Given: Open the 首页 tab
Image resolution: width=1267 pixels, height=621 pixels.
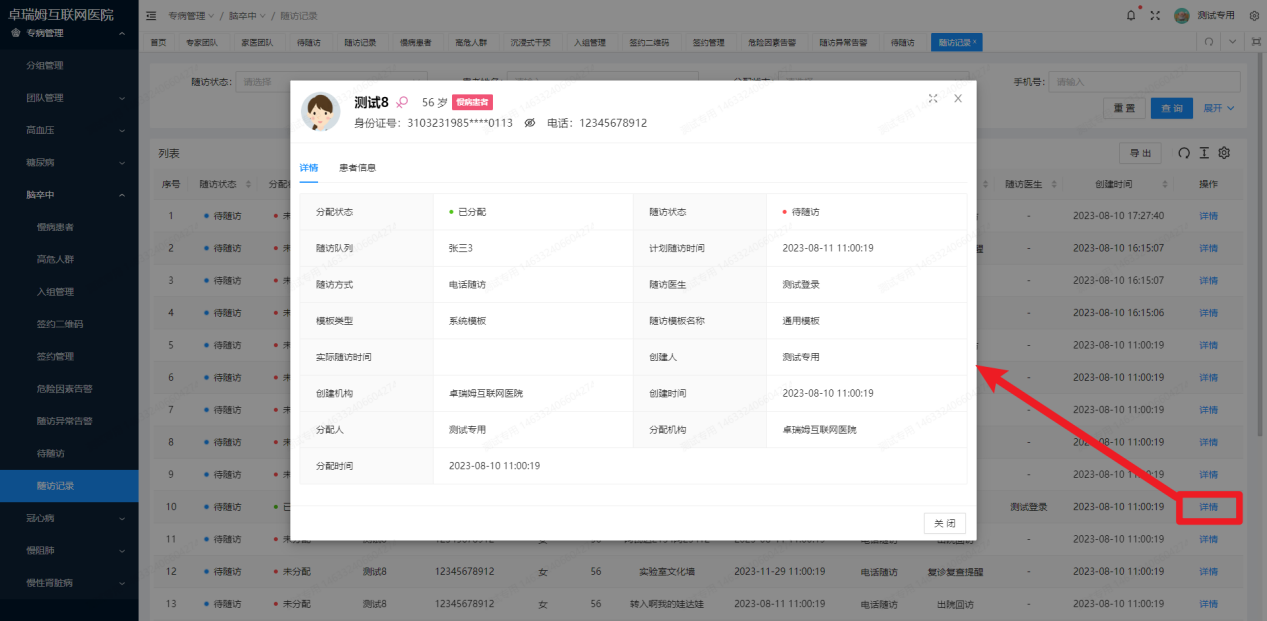Looking at the screenshot, I should [158, 43].
